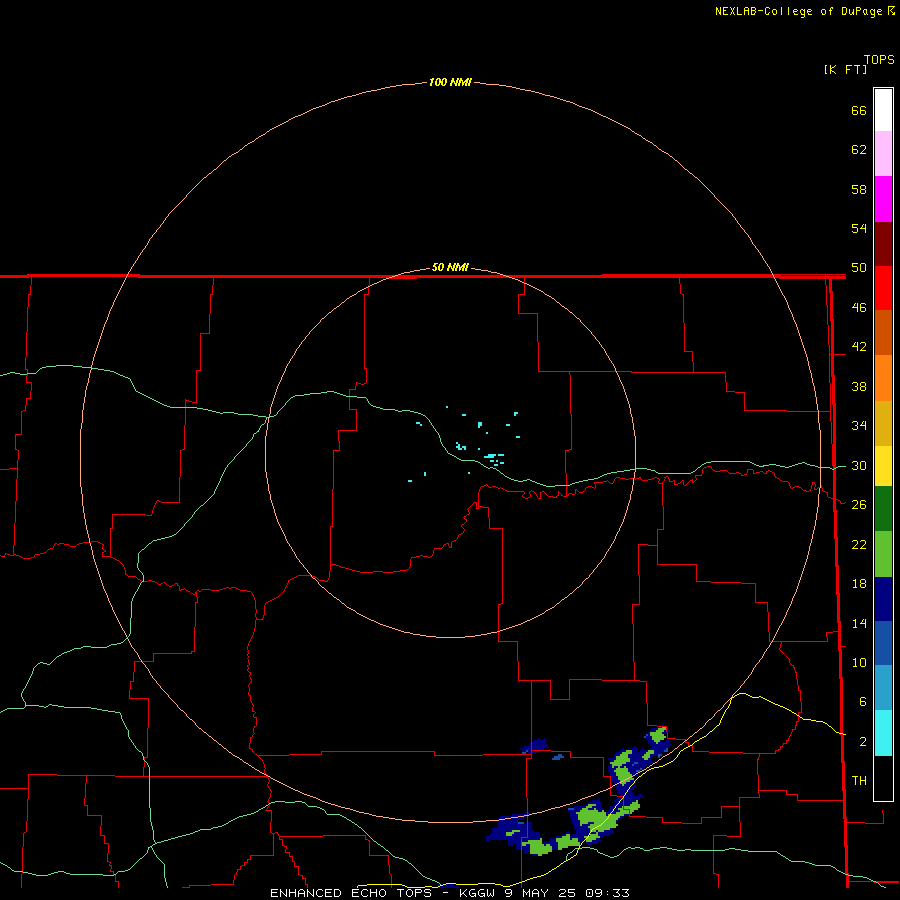Click the 50 legend value
Screen dimensions: 900x900
tap(859, 268)
